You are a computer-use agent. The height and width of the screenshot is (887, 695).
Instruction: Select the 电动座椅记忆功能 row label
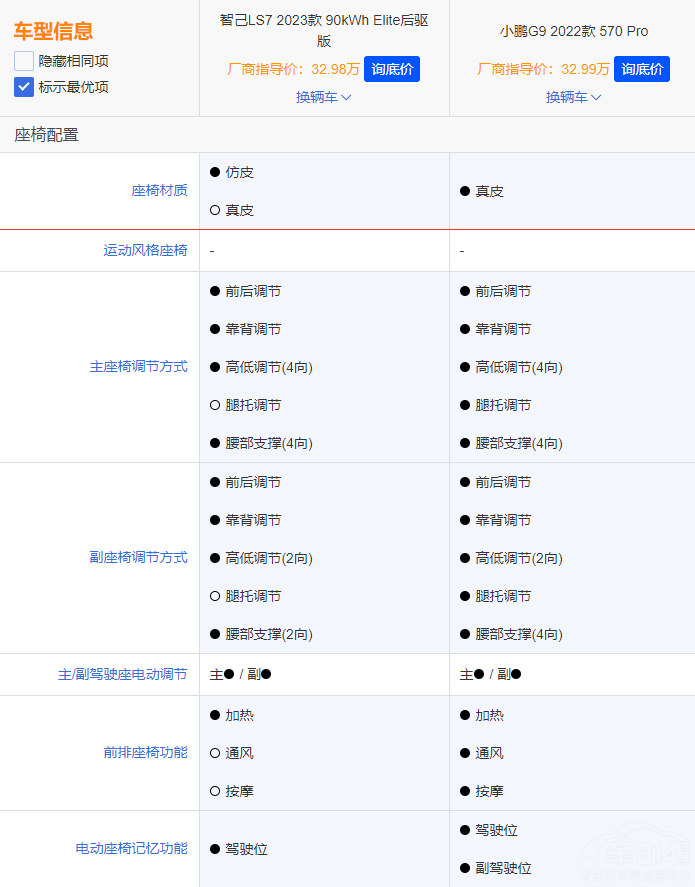point(131,848)
